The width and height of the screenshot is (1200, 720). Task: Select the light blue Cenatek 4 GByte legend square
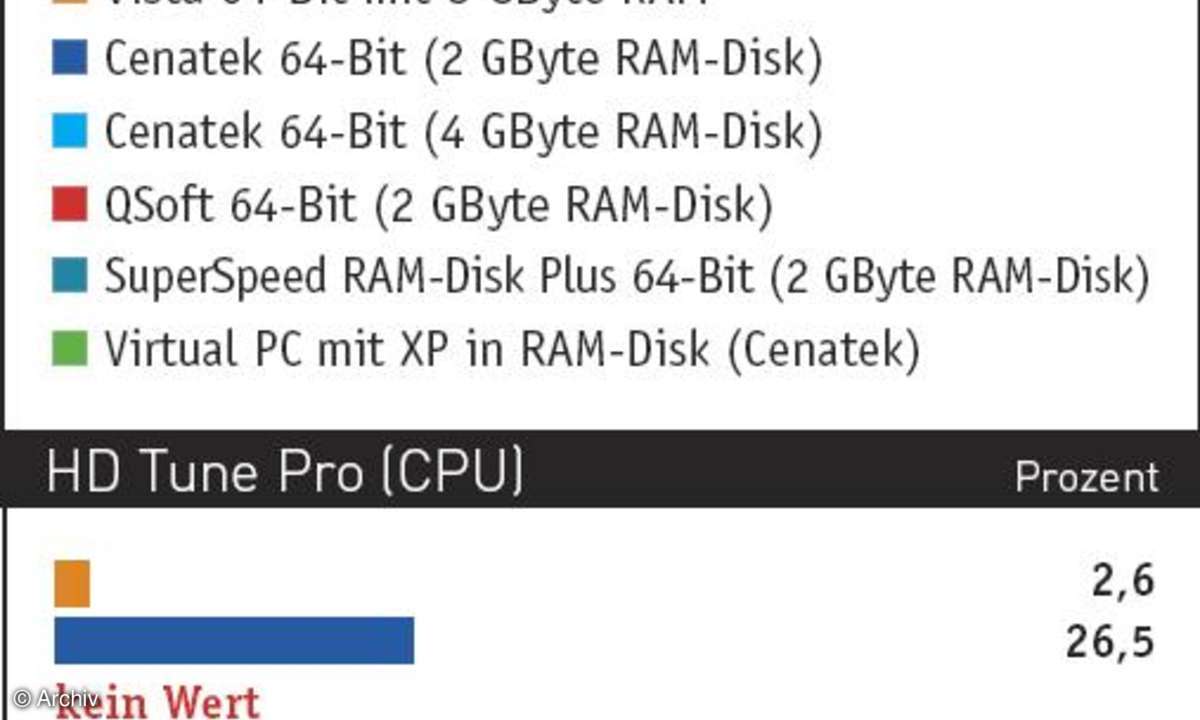coord(70,132)
